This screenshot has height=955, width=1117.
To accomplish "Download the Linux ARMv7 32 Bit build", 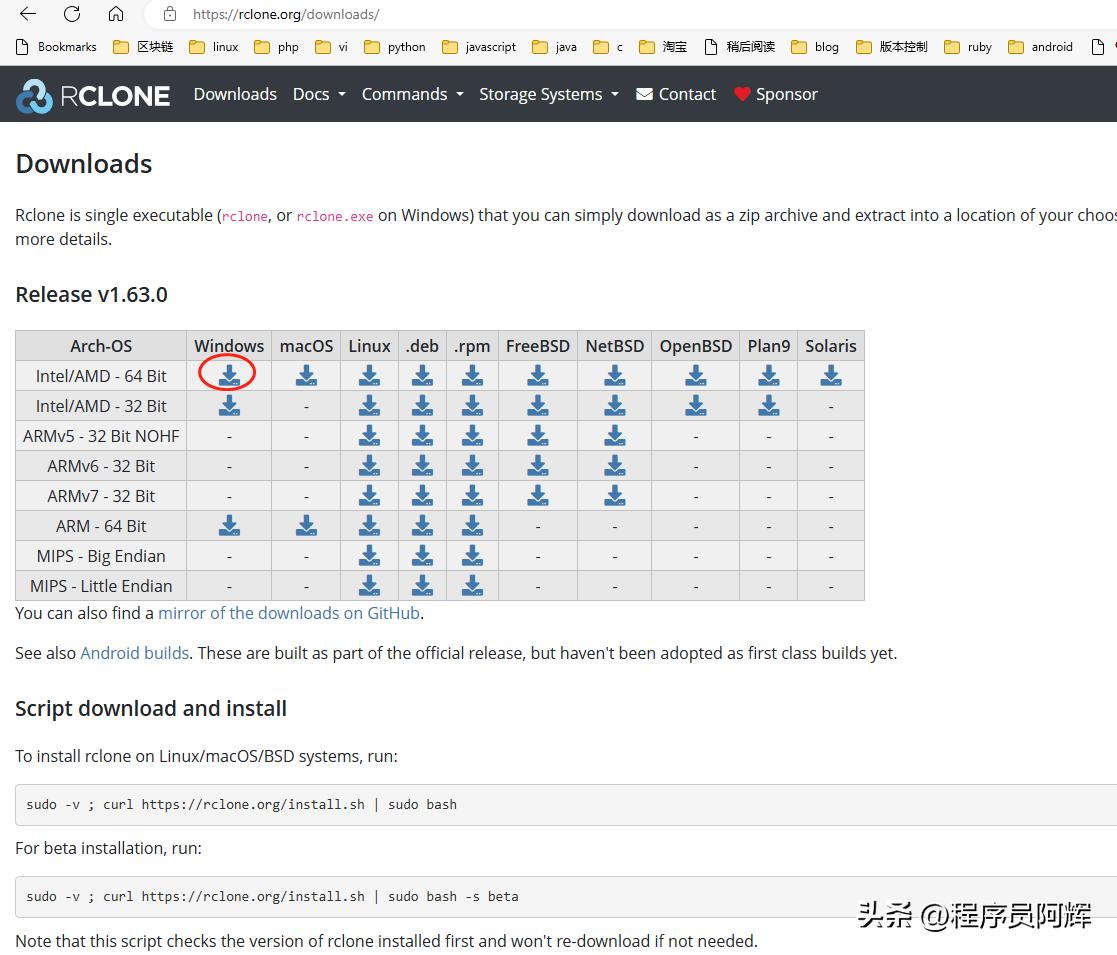I will [369, 495].
